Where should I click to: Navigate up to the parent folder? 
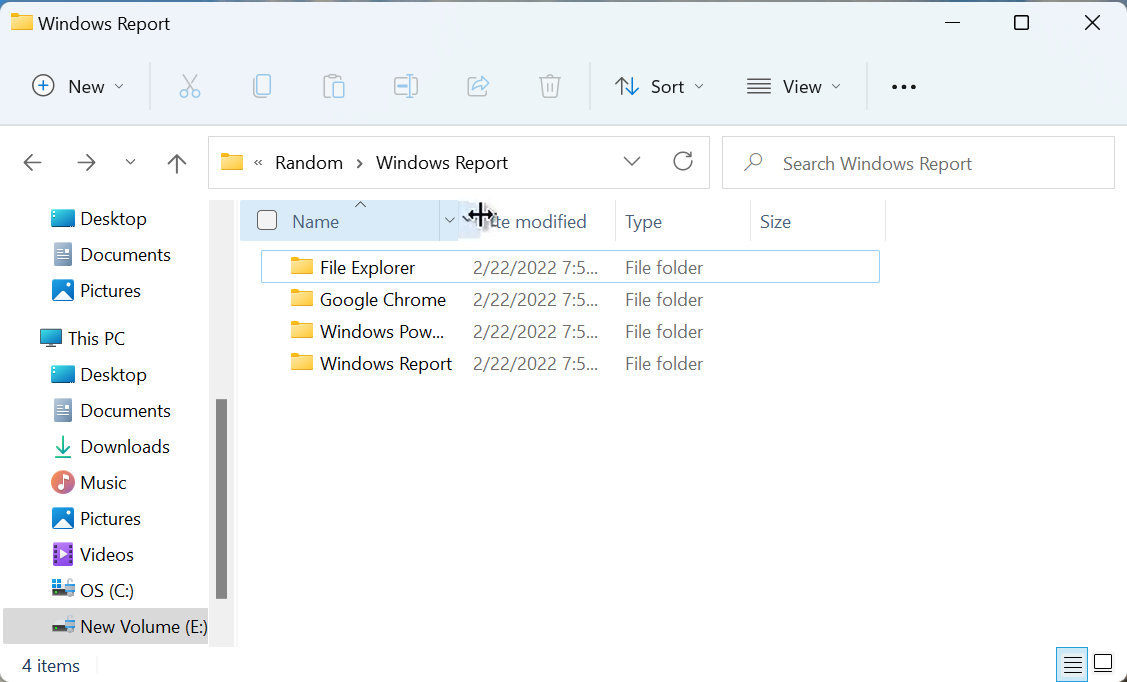tap(176, 162)
